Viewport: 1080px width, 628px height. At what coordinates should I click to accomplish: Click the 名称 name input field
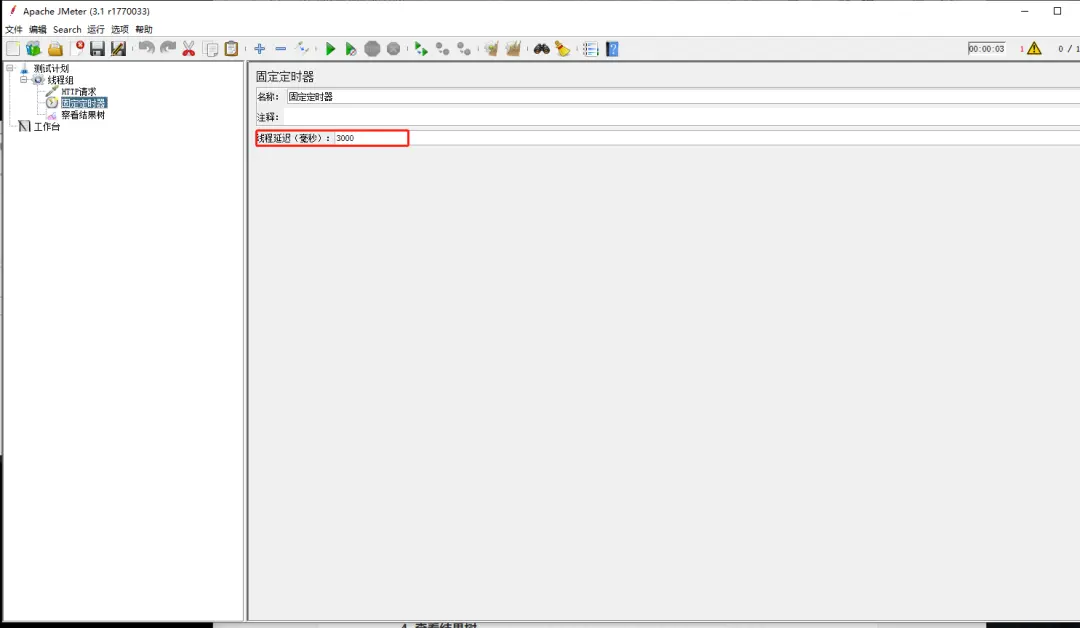point(682,96)
